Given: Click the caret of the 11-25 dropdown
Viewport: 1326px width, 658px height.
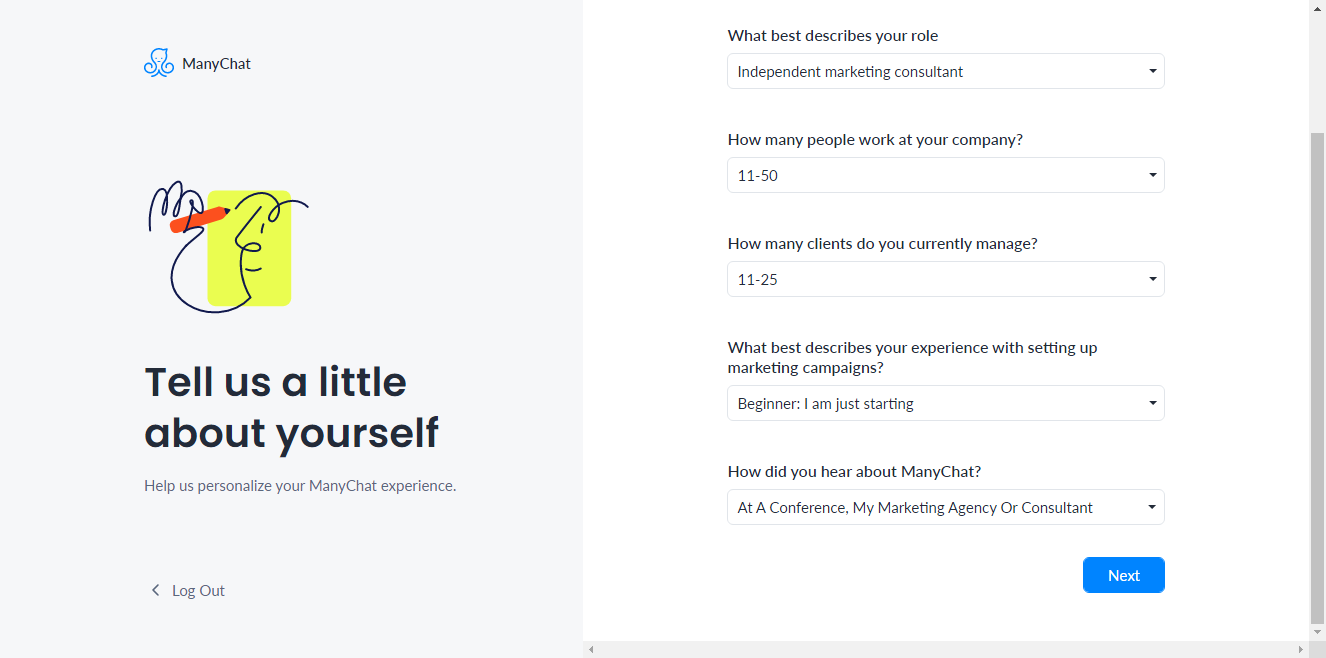Looking at the screenshot, I should click(x=1152, y=280).
